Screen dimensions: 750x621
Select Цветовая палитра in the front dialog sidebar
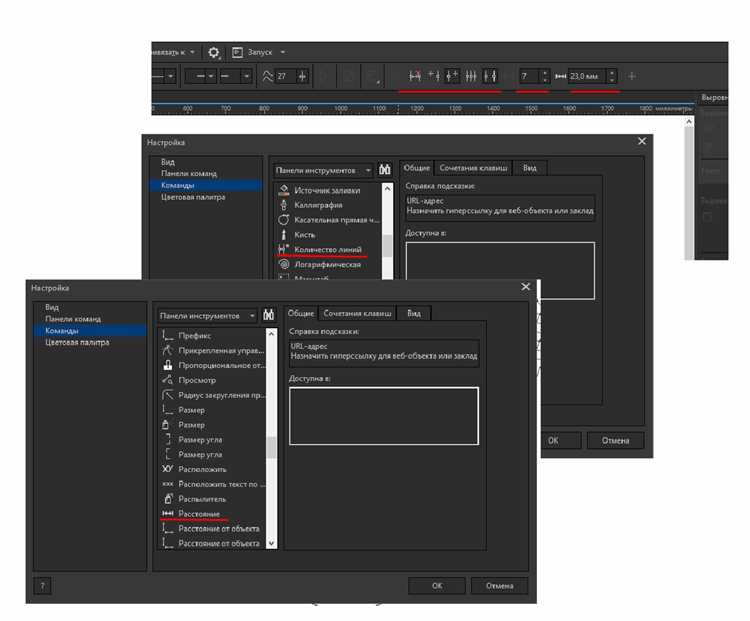pos(77,342)
